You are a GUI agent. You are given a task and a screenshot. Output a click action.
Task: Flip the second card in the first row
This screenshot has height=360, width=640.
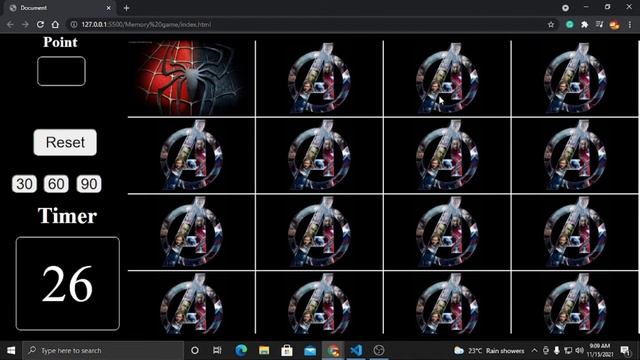pyautogui.click(x=319, y=78)
